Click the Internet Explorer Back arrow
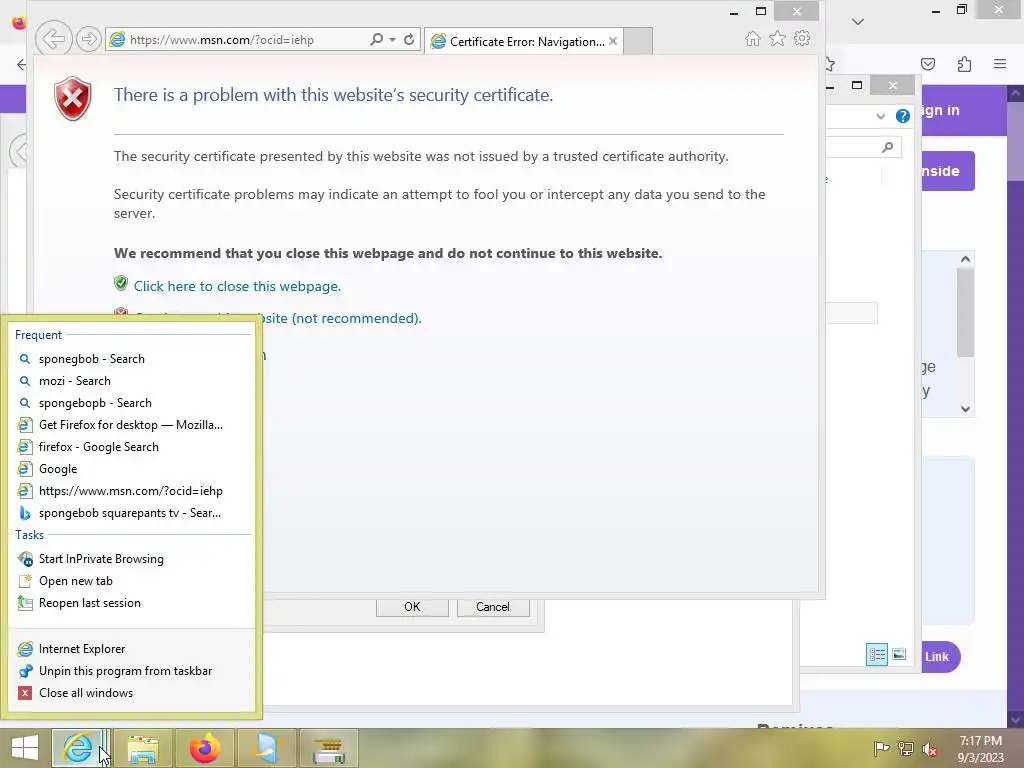Viewport: 1024px width, 768px height. (x=54, y=39)
